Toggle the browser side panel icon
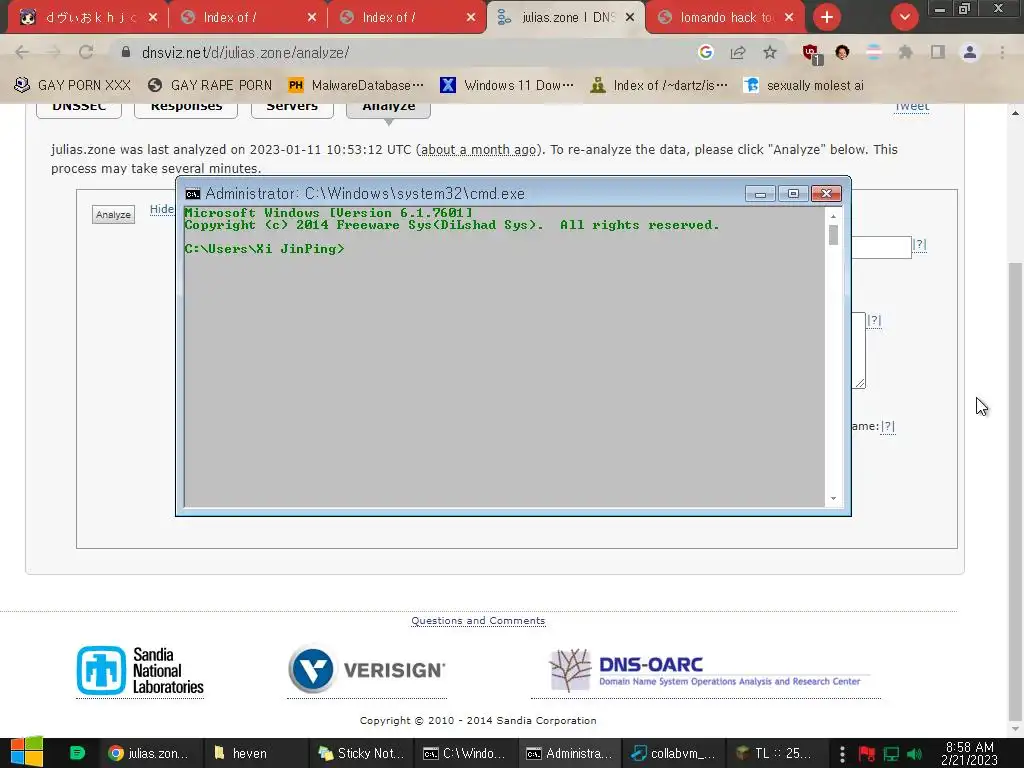The width and height of the screenshot is (1024, 768). (x=938, y=52)
